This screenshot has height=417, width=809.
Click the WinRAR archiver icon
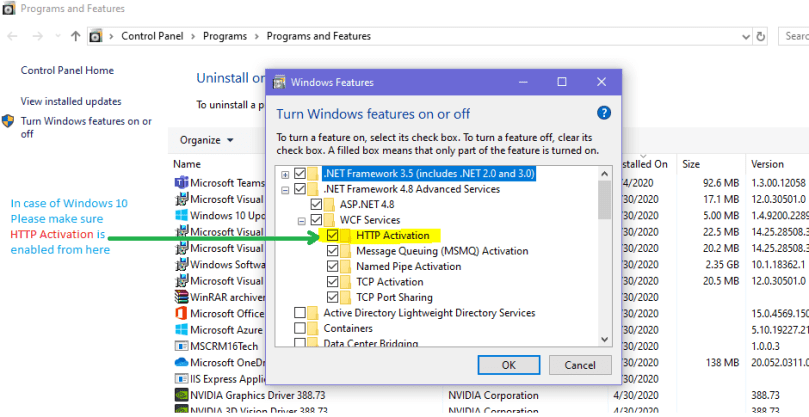click(x=181, y=297)
